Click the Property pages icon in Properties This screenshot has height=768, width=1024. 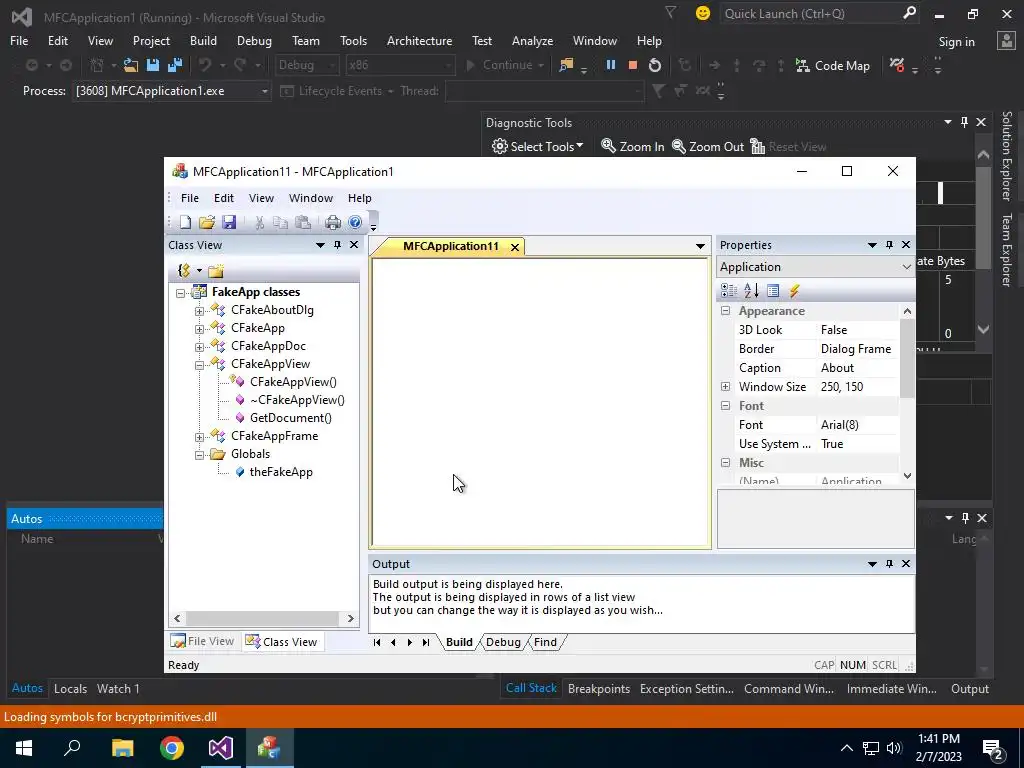pyautogui.click(x=773, y=291)
